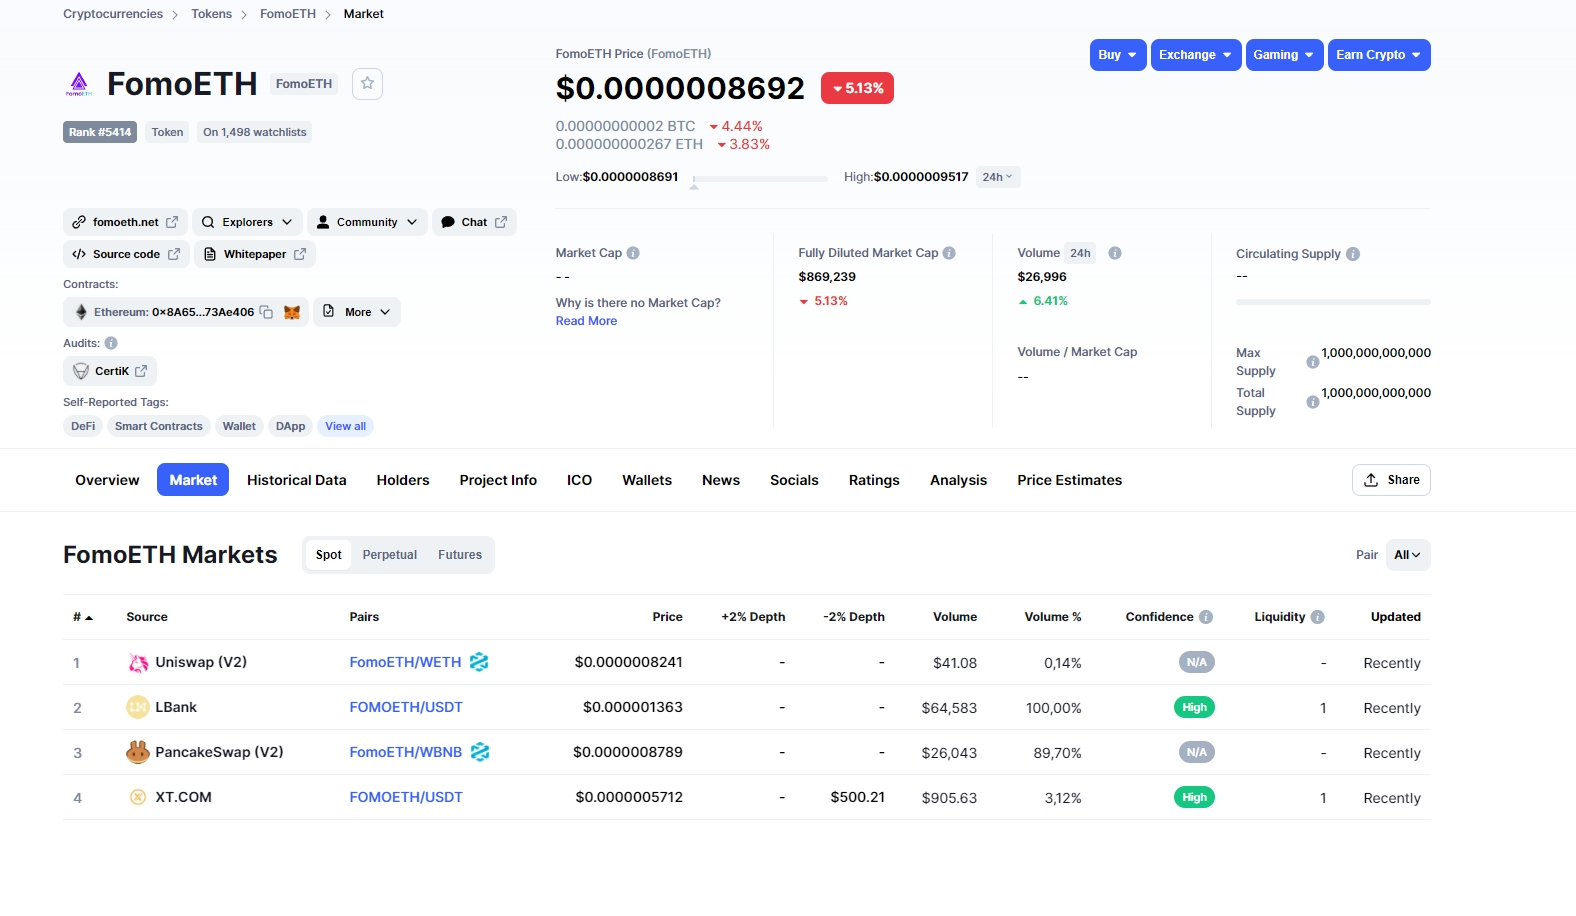The image size is (1576, 916).
Task: Click Read More about Market Cap
Action: [x=586, y=321]
